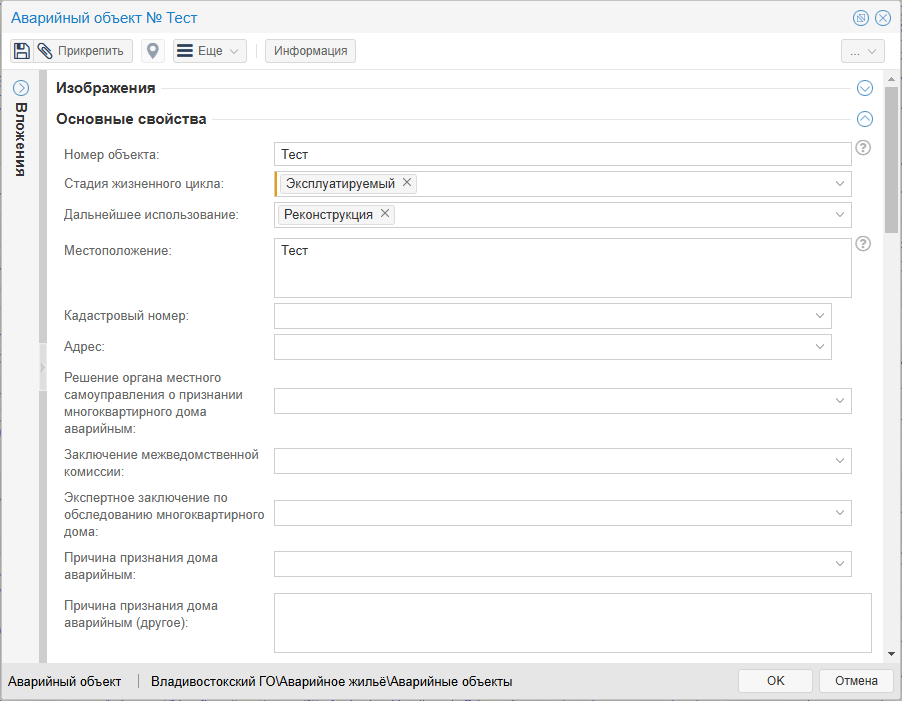Click the save floppy disk icon

pyautogui.click(x=21, y=51)
